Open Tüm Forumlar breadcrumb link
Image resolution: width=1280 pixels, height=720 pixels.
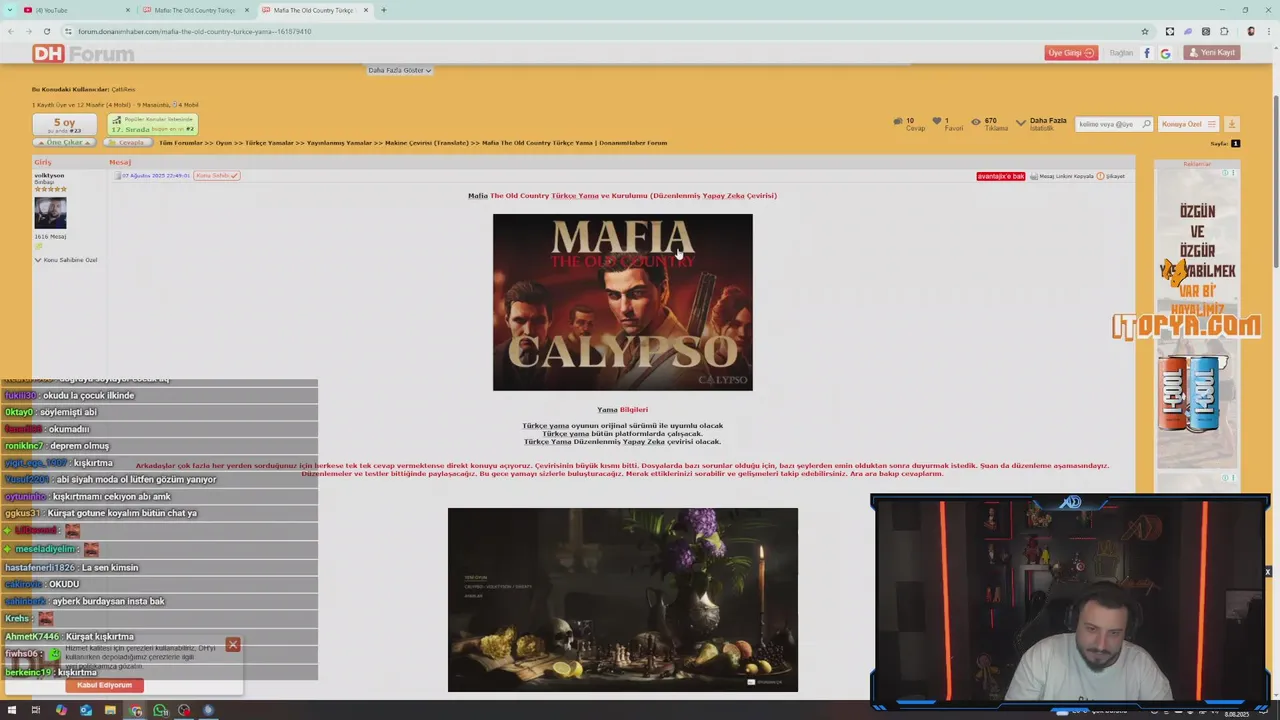(180, 143)
